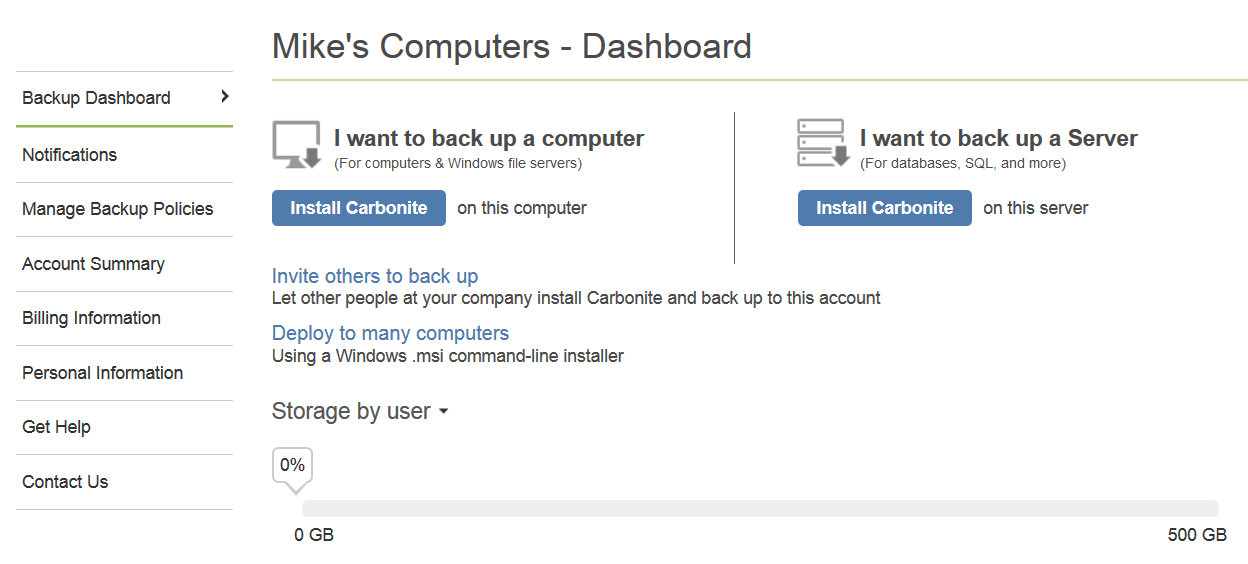The image size is (1248, 564).
Task: Click Get Help in sidebar
Action: pyautogui.click(x=56, y=427)
